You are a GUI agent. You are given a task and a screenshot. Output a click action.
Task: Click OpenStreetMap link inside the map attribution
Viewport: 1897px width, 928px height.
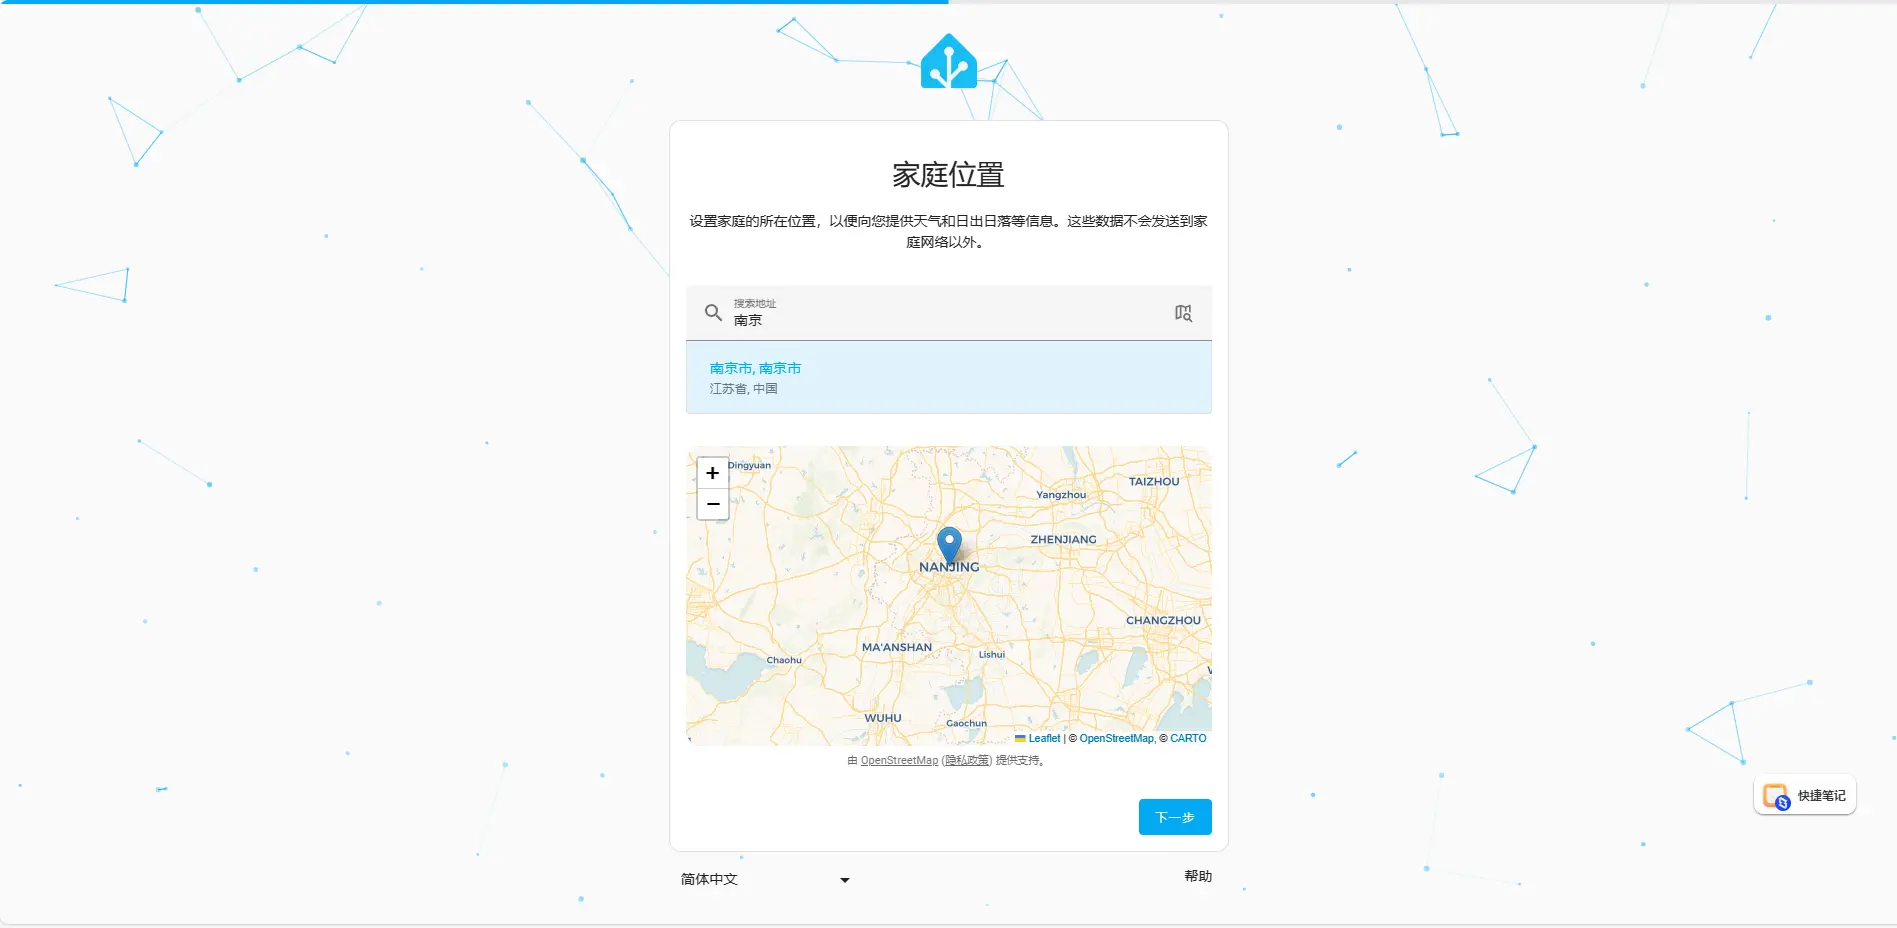1116,738
